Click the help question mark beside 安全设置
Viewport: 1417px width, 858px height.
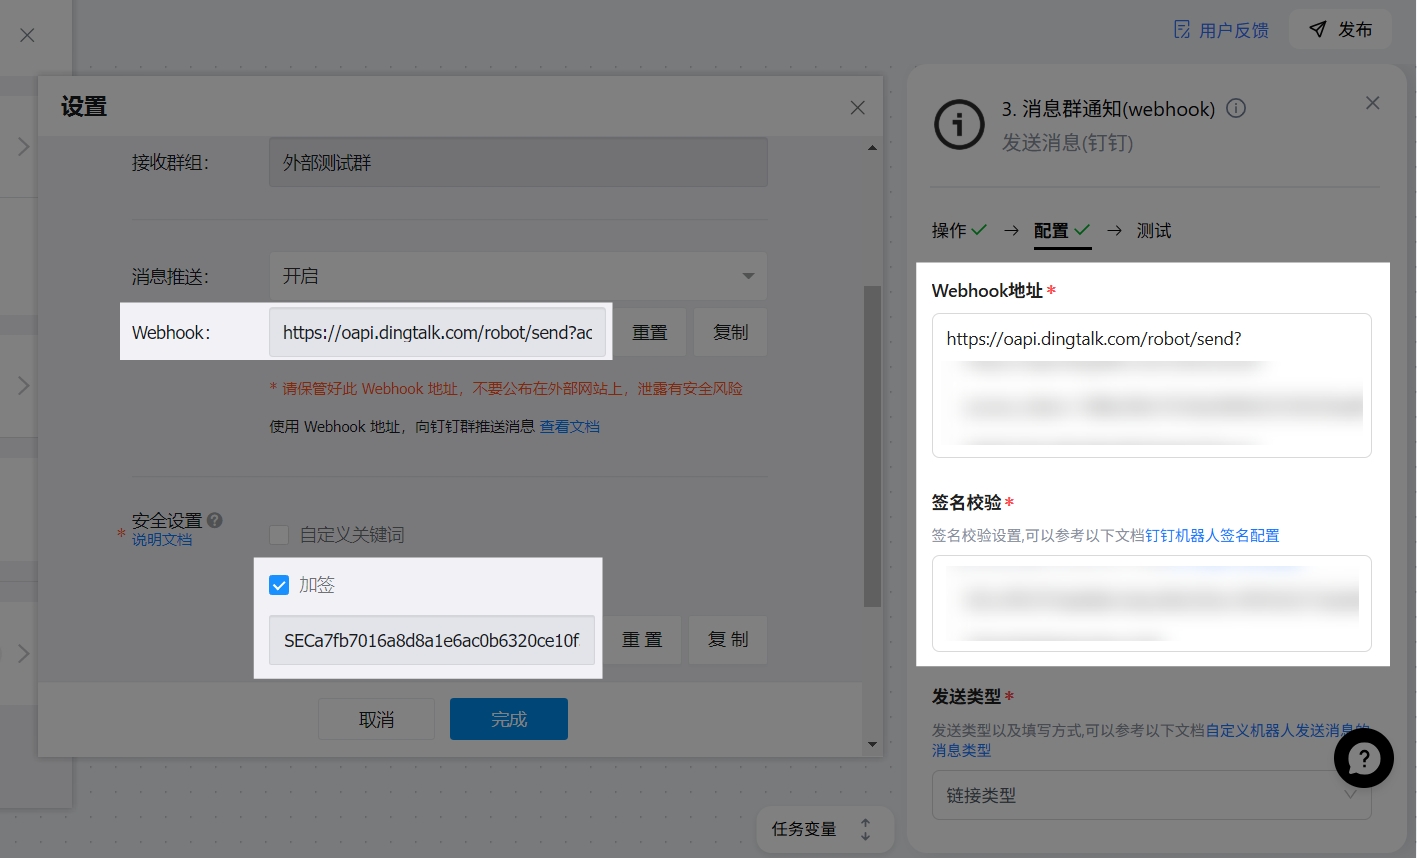click(215, 520)
